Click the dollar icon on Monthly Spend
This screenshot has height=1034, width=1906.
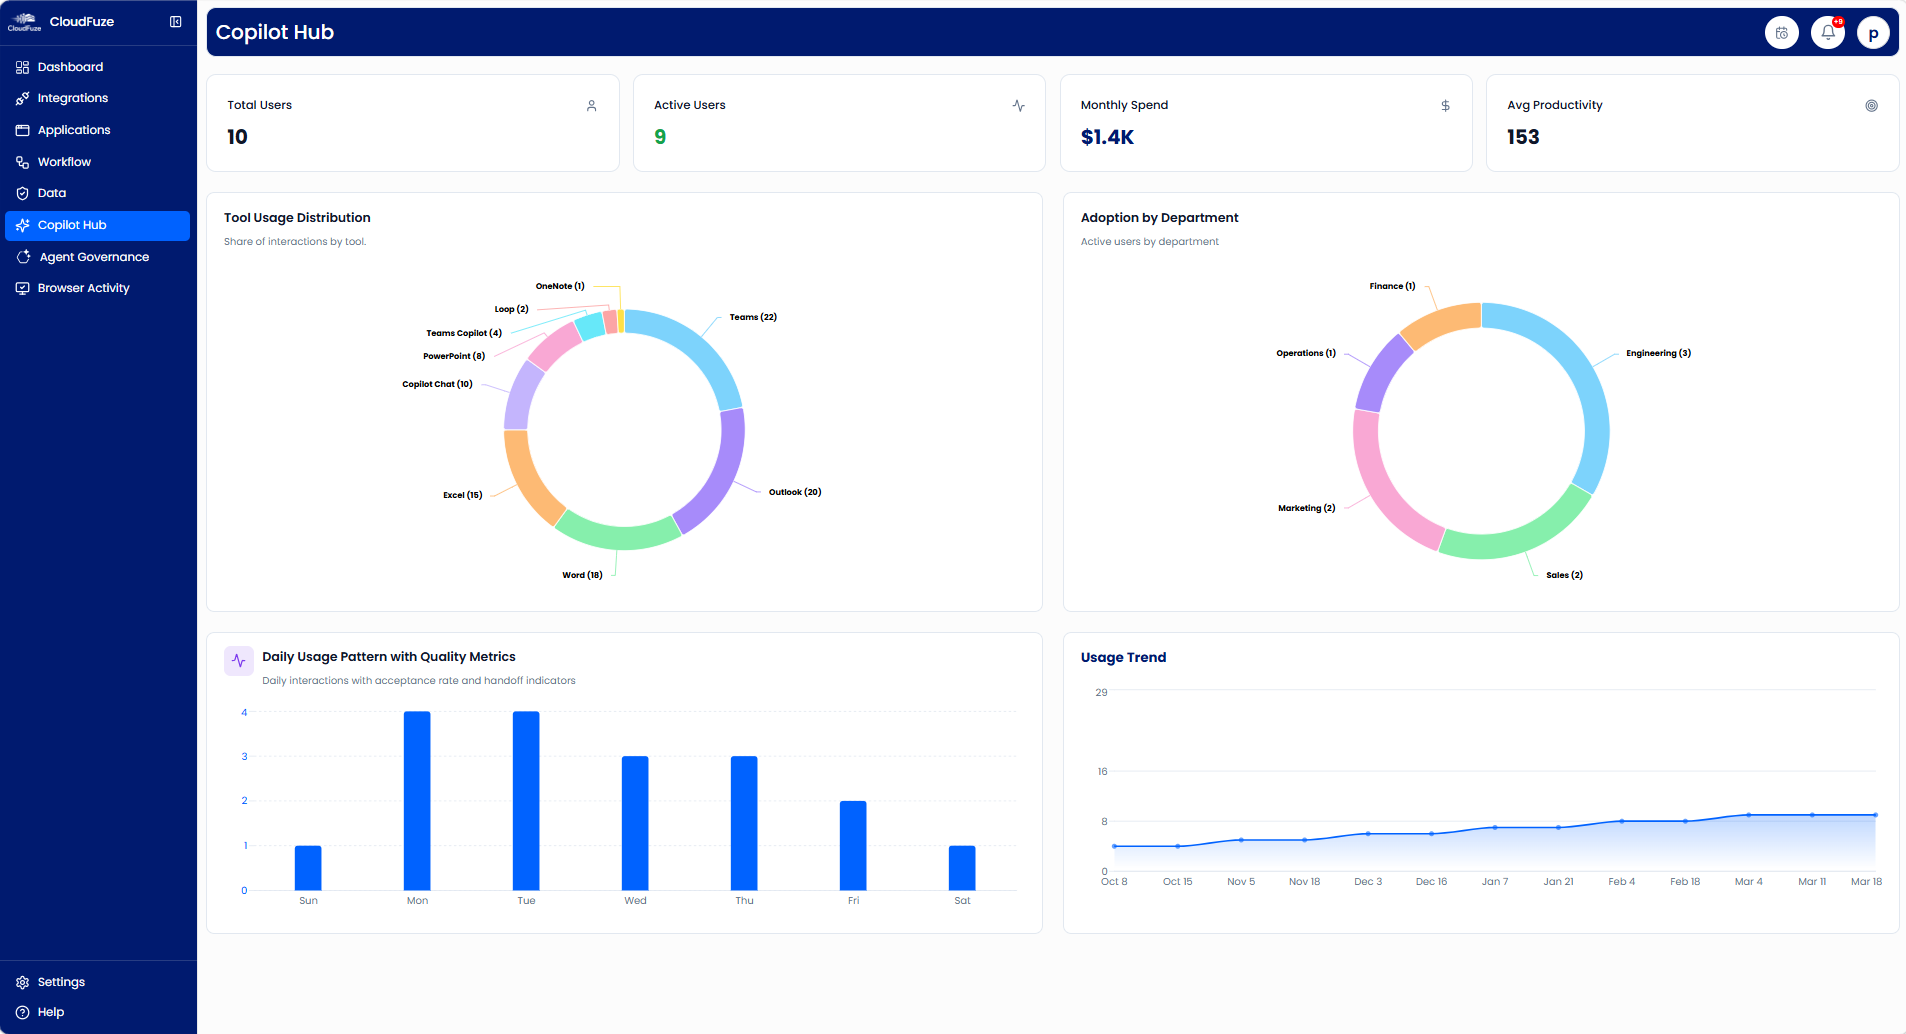(x=1445, y=105)
